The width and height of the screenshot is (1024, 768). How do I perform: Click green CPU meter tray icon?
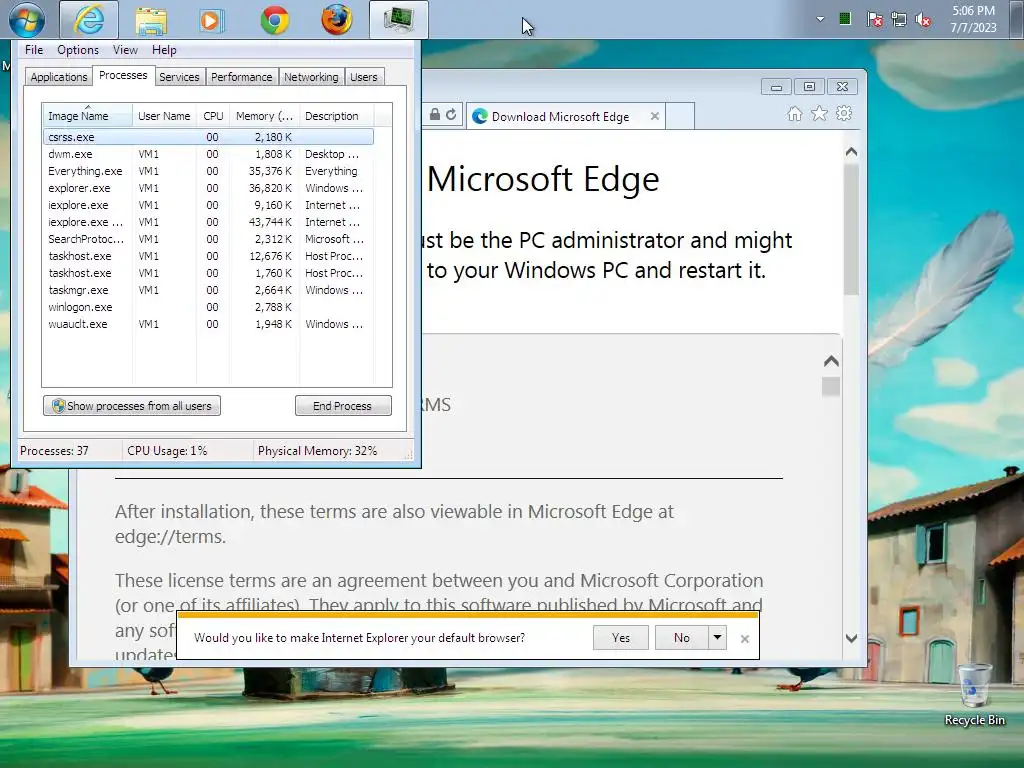click(844, 19)
